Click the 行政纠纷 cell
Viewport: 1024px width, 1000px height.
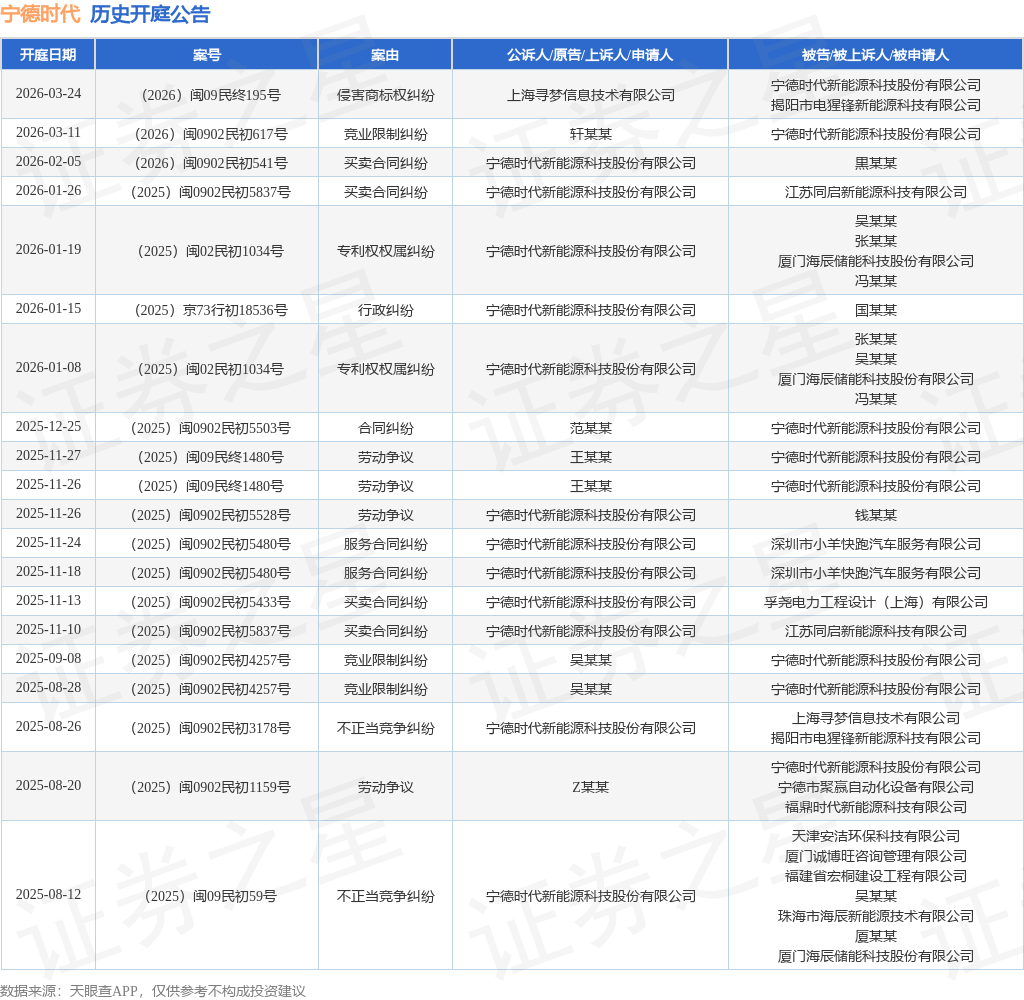(x=385, y=310)
